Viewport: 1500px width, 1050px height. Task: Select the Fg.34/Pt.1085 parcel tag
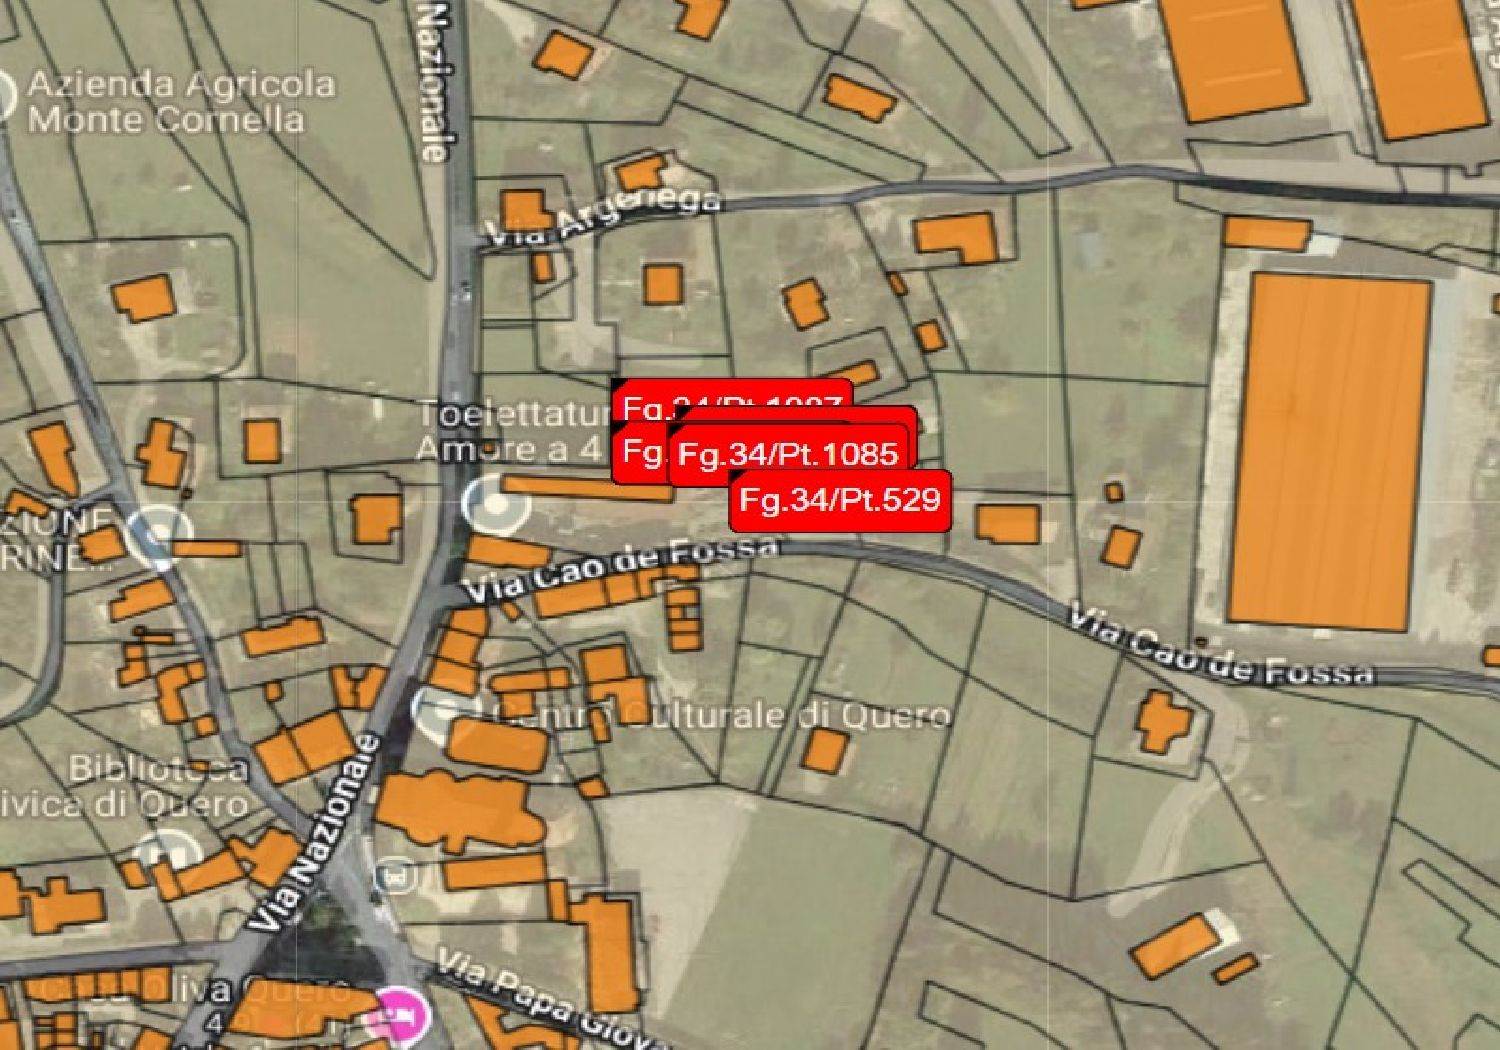coord(789,455)
